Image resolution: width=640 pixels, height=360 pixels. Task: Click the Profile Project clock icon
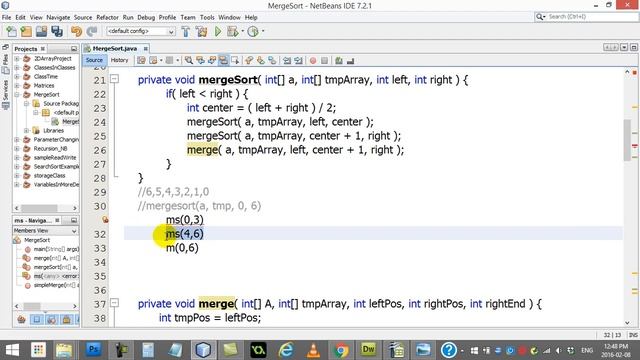click(253, 31)
